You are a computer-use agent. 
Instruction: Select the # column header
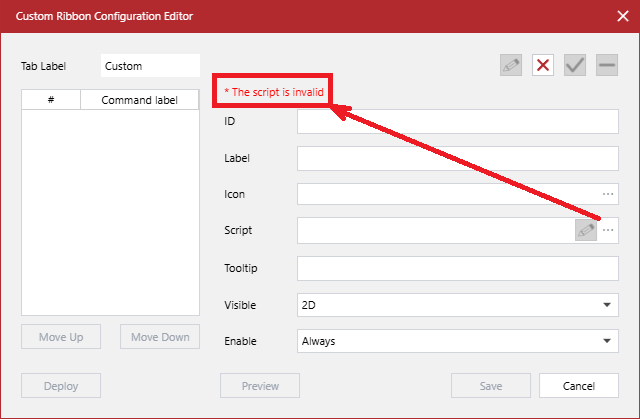click(x=50, y=100)
